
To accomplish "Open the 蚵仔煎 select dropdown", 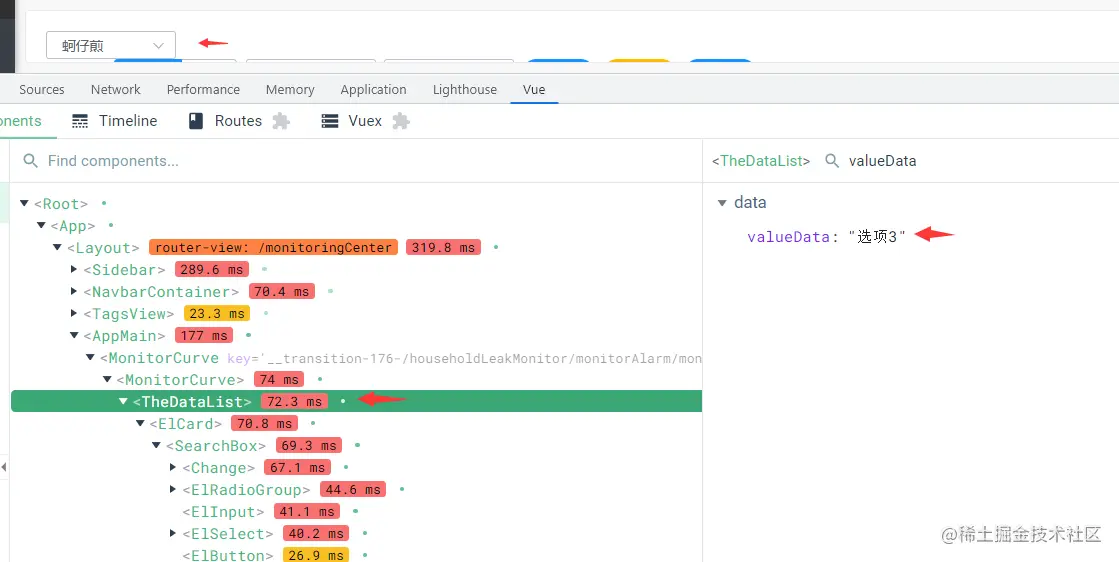I will [111, 46].
